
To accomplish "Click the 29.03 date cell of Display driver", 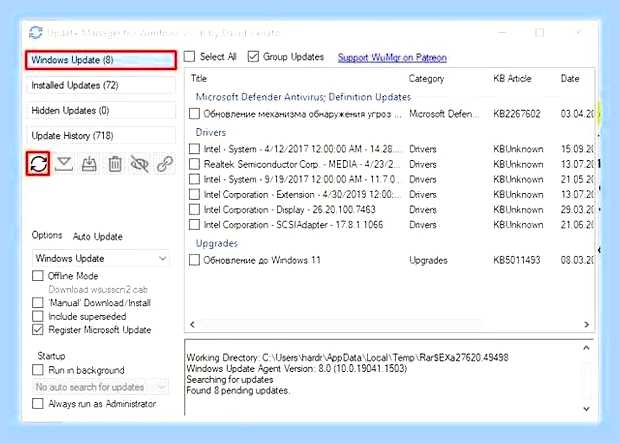I will [577, 210].
